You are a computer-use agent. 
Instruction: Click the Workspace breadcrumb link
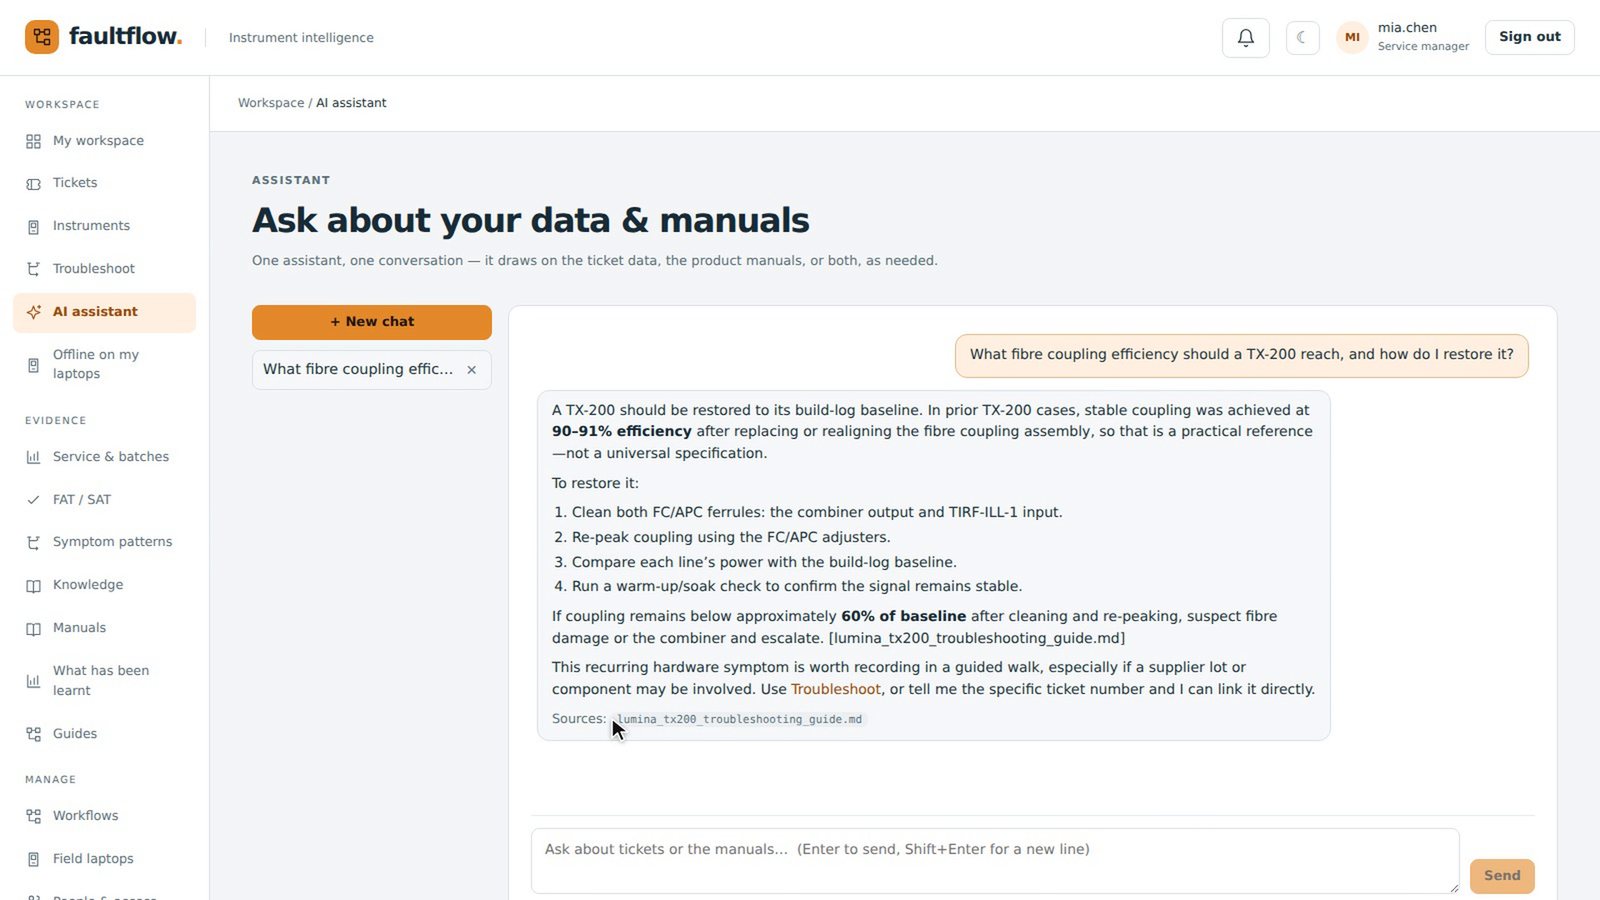click(x=271, y=103)
